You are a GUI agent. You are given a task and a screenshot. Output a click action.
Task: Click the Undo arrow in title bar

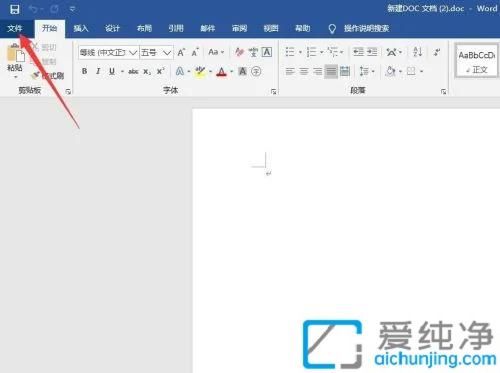[33, 9]
